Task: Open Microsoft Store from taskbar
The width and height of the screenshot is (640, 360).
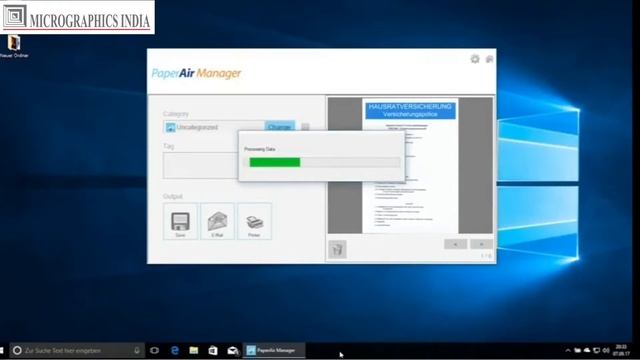Action: coord(213,350)
